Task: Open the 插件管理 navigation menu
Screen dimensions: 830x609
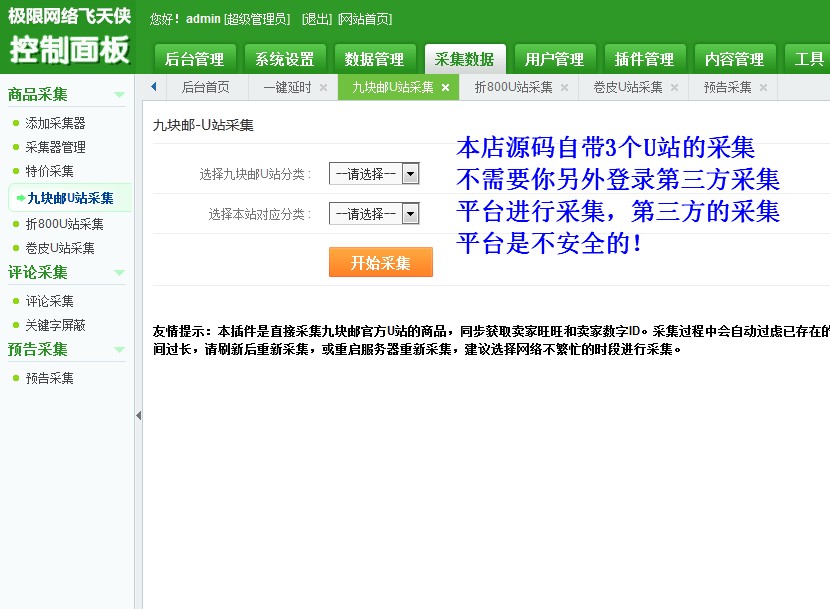Action: click(x=644, y=57)
